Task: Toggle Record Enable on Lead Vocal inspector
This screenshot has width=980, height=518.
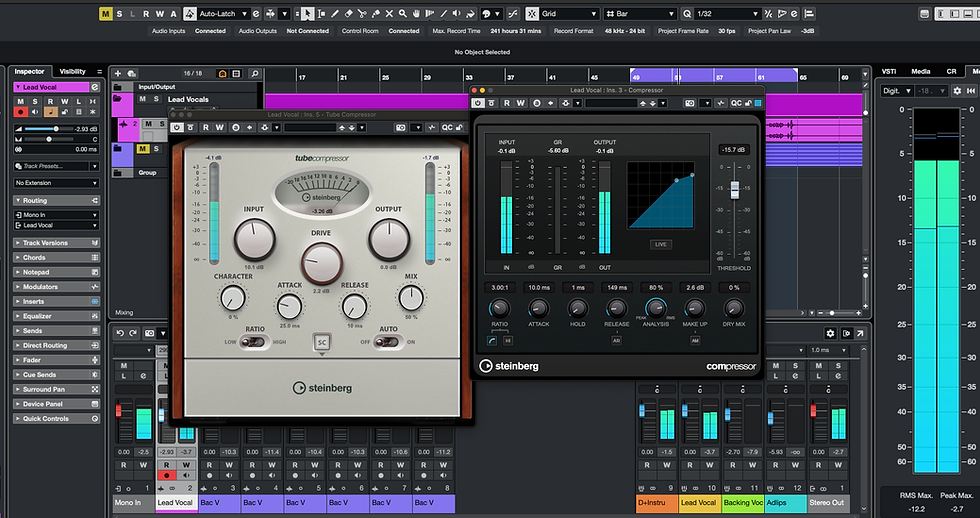Action: [x=21, y=112]
